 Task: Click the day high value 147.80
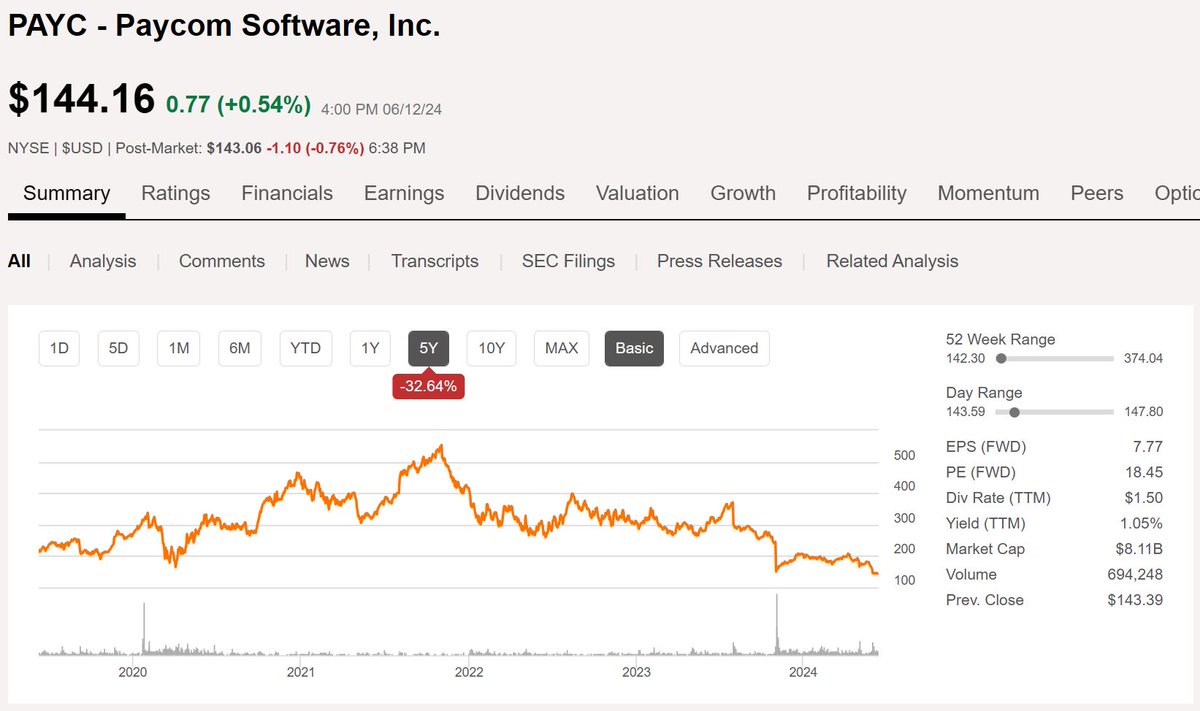(1144, 411)
